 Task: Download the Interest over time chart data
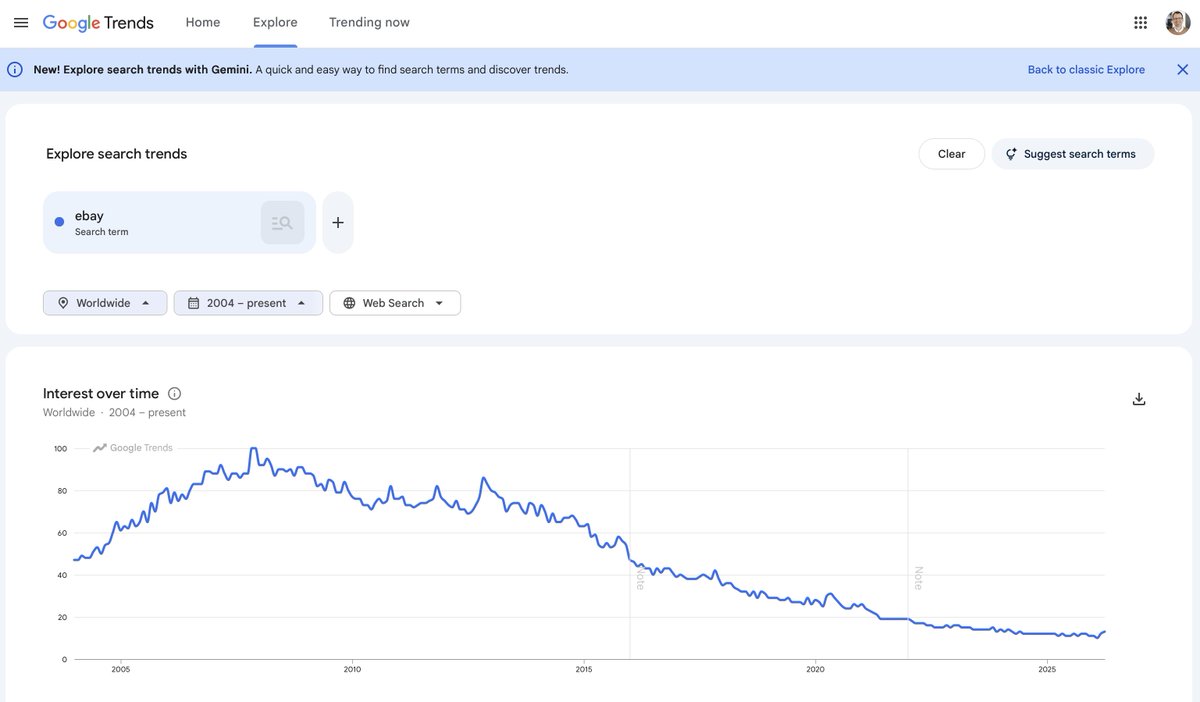click(1139, 399)
